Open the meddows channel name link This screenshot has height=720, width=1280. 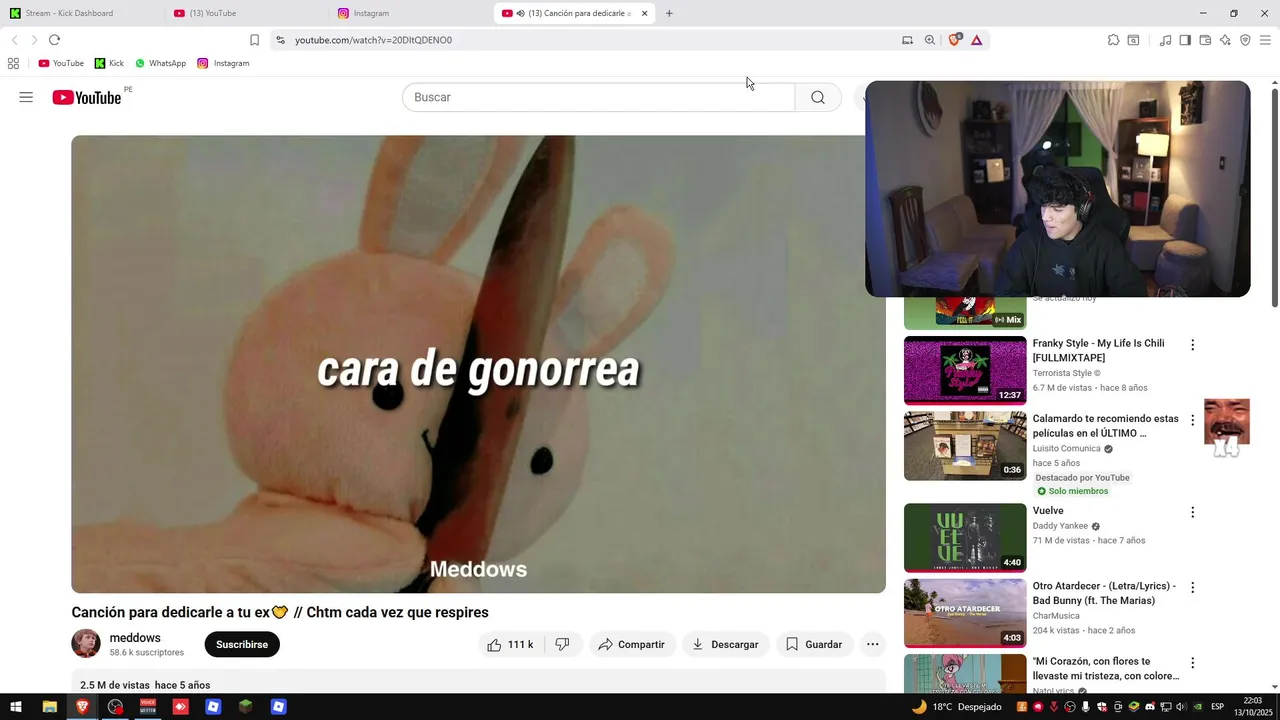click(135, 638)
